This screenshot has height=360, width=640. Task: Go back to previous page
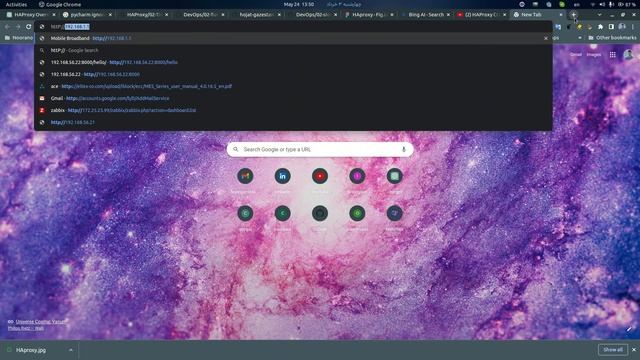(x=7, y=27)
